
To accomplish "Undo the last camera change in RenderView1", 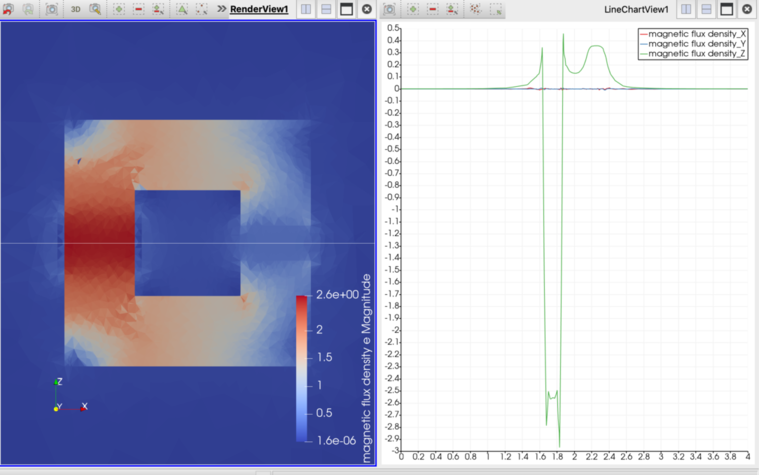I will pyautogui.click(x=8, y=9).
